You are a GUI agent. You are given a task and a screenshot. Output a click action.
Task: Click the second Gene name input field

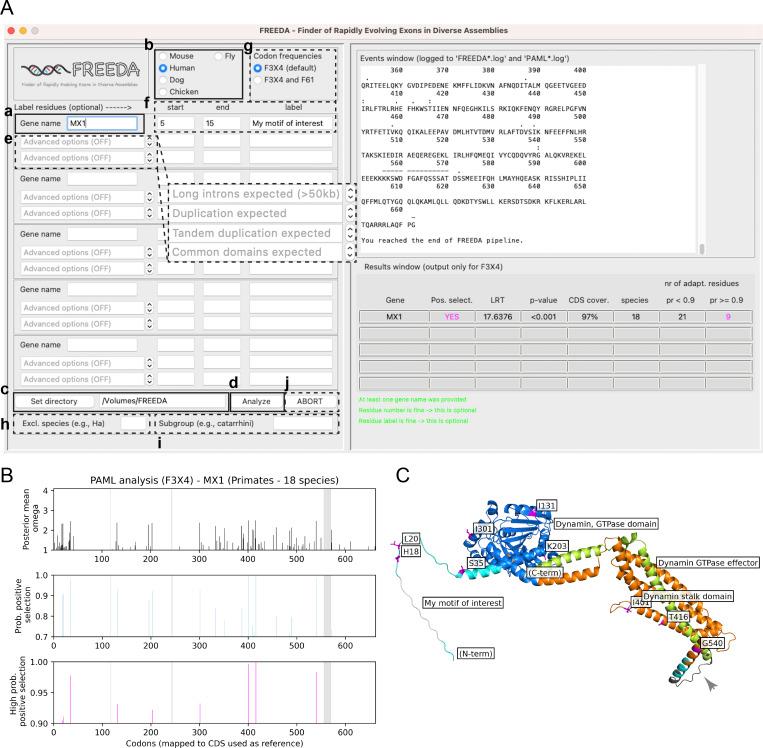tap(102, 179)
